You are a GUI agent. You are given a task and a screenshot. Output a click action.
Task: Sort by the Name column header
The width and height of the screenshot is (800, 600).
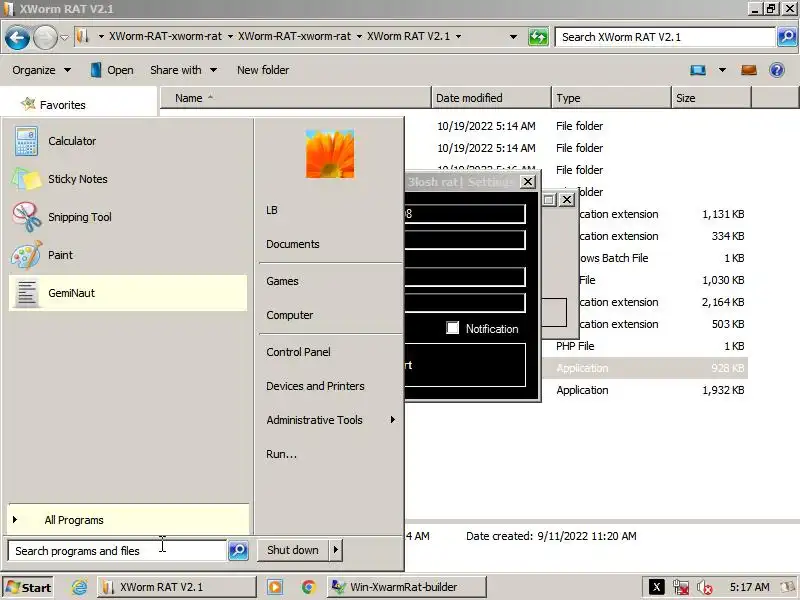(295, 98)
